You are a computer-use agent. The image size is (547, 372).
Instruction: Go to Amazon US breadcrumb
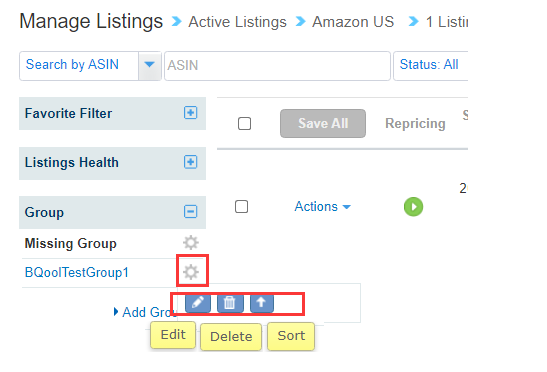point(353,22)
